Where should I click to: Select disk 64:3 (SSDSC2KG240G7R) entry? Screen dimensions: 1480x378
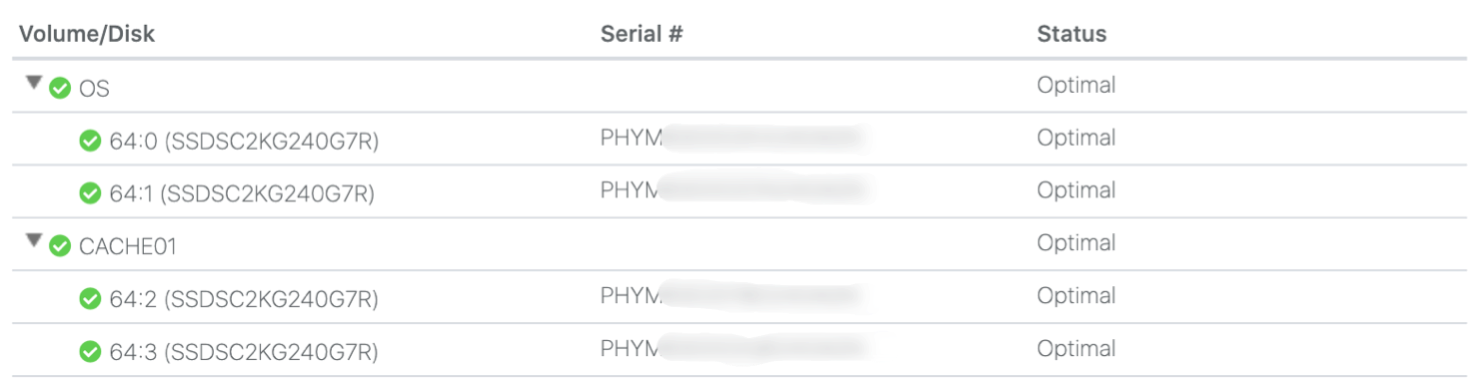[244, 352]
